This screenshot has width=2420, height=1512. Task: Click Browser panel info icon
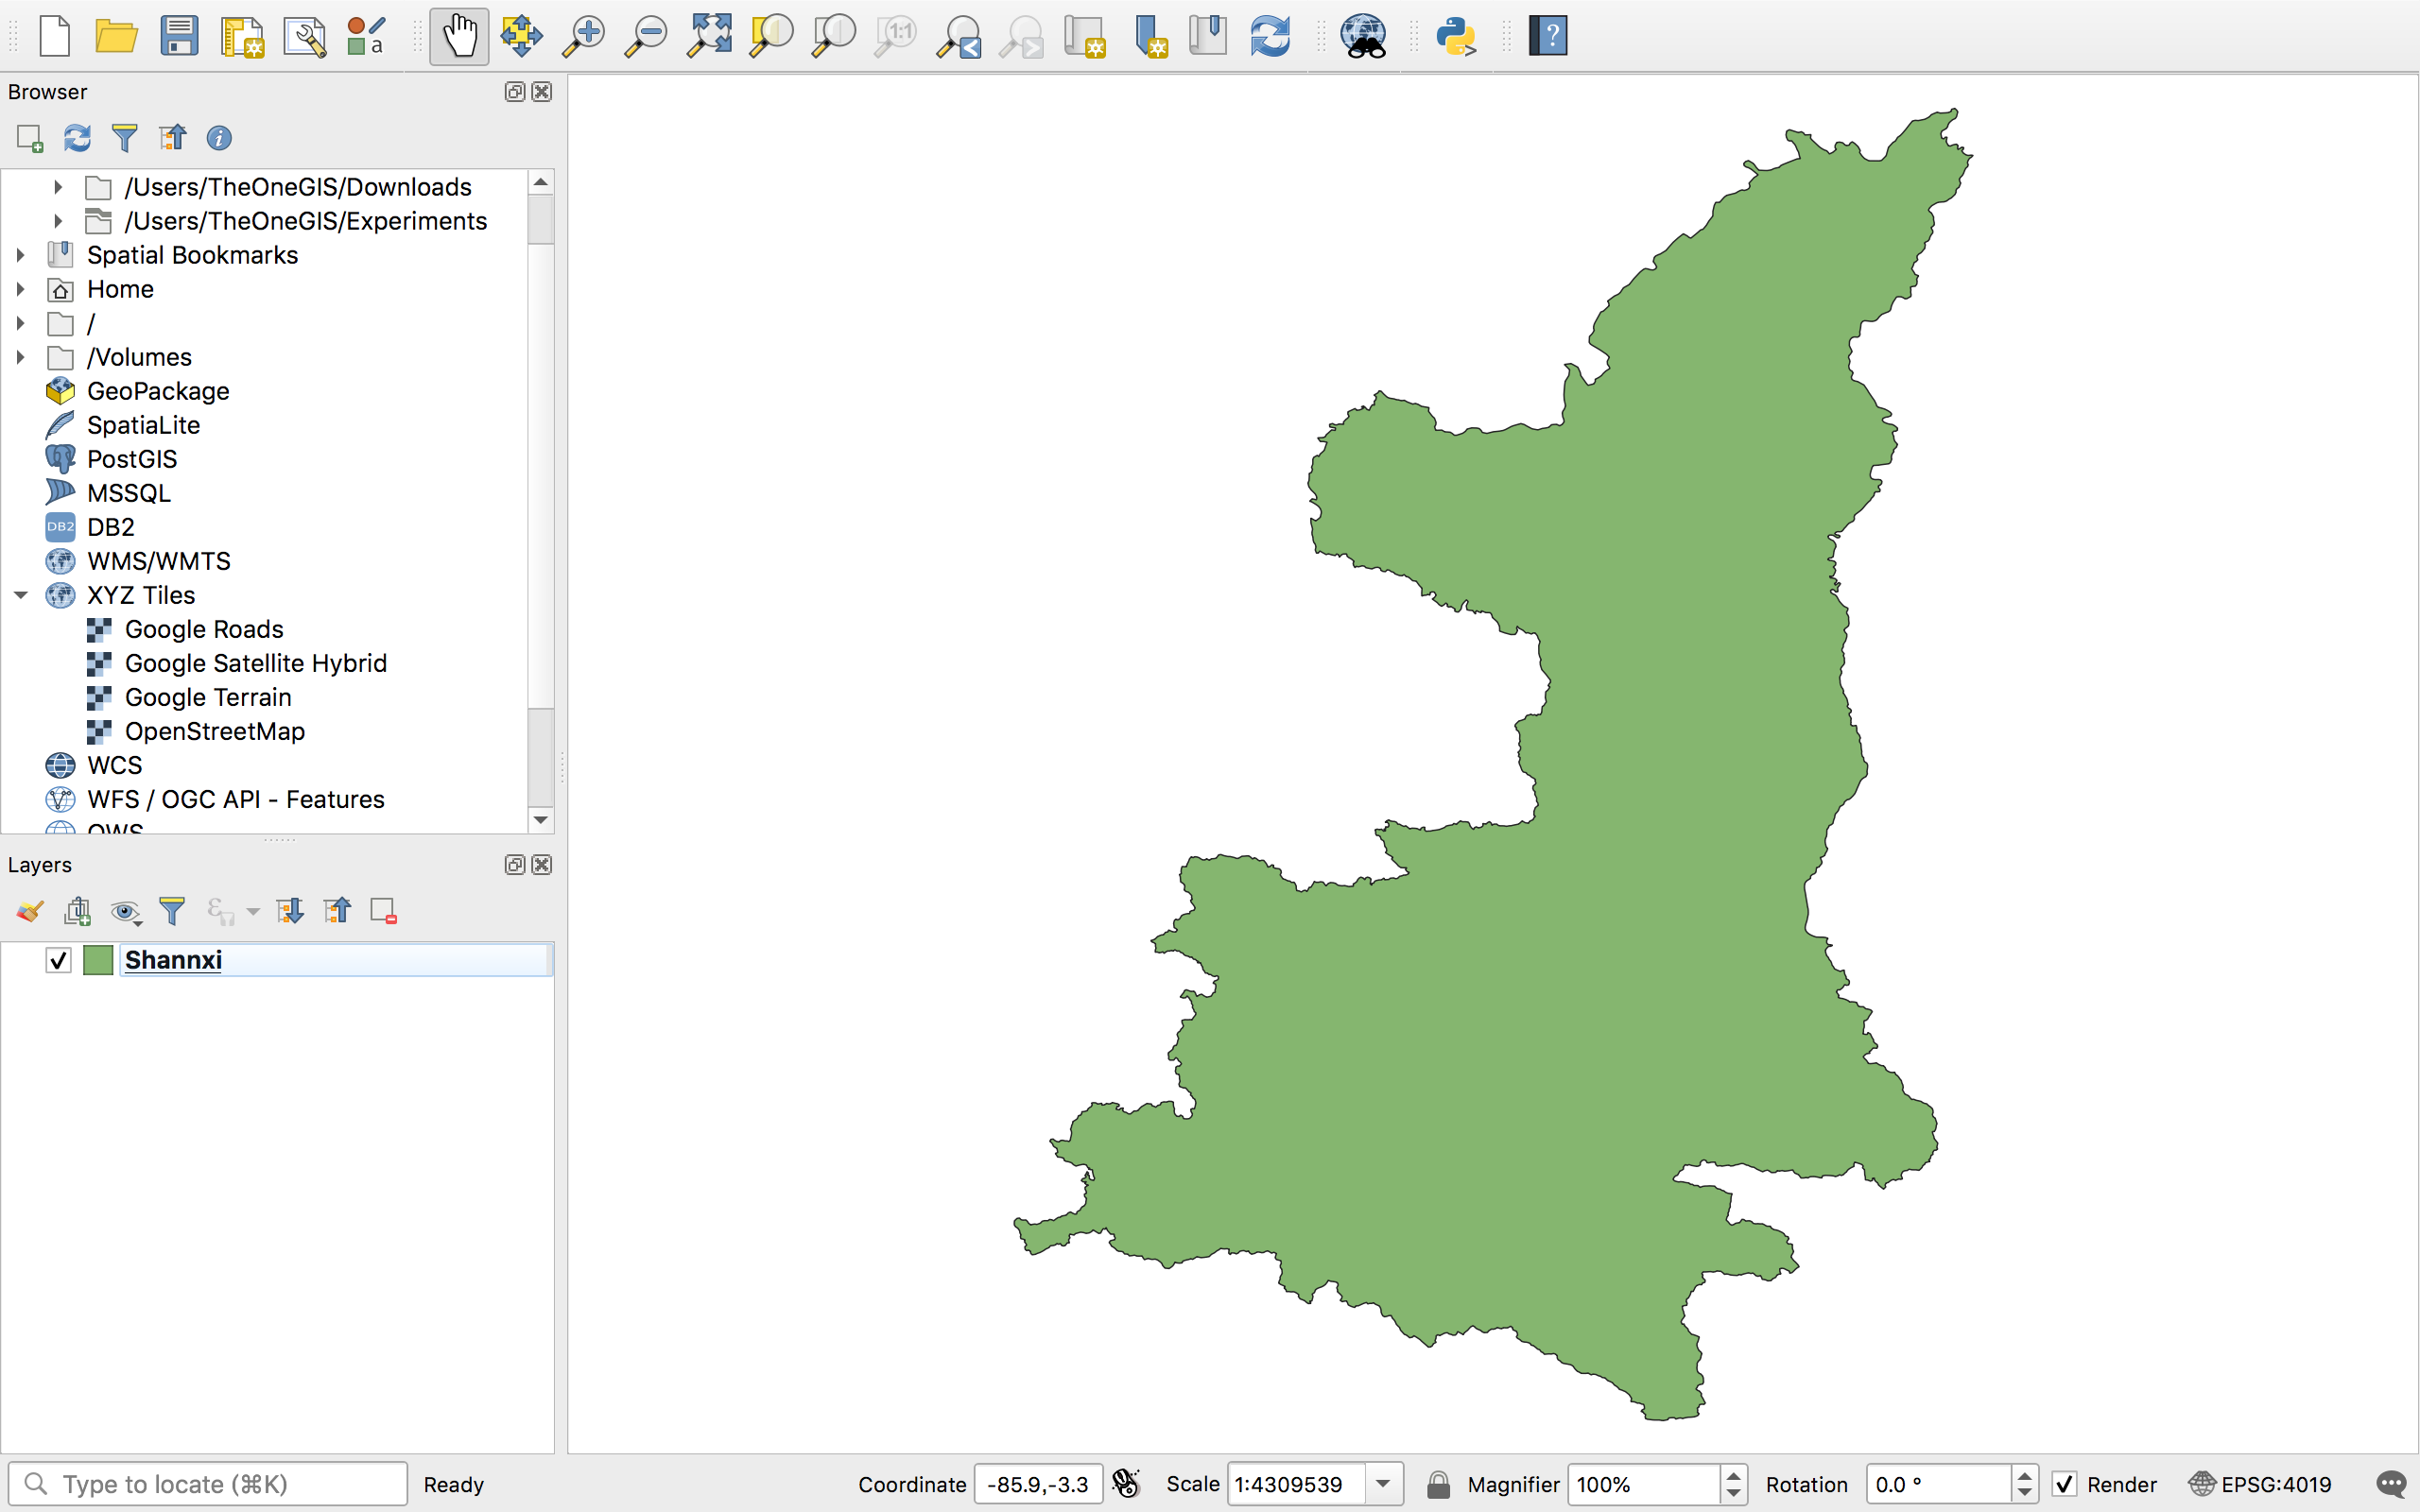pyautogui.click(x=219, y=138)
